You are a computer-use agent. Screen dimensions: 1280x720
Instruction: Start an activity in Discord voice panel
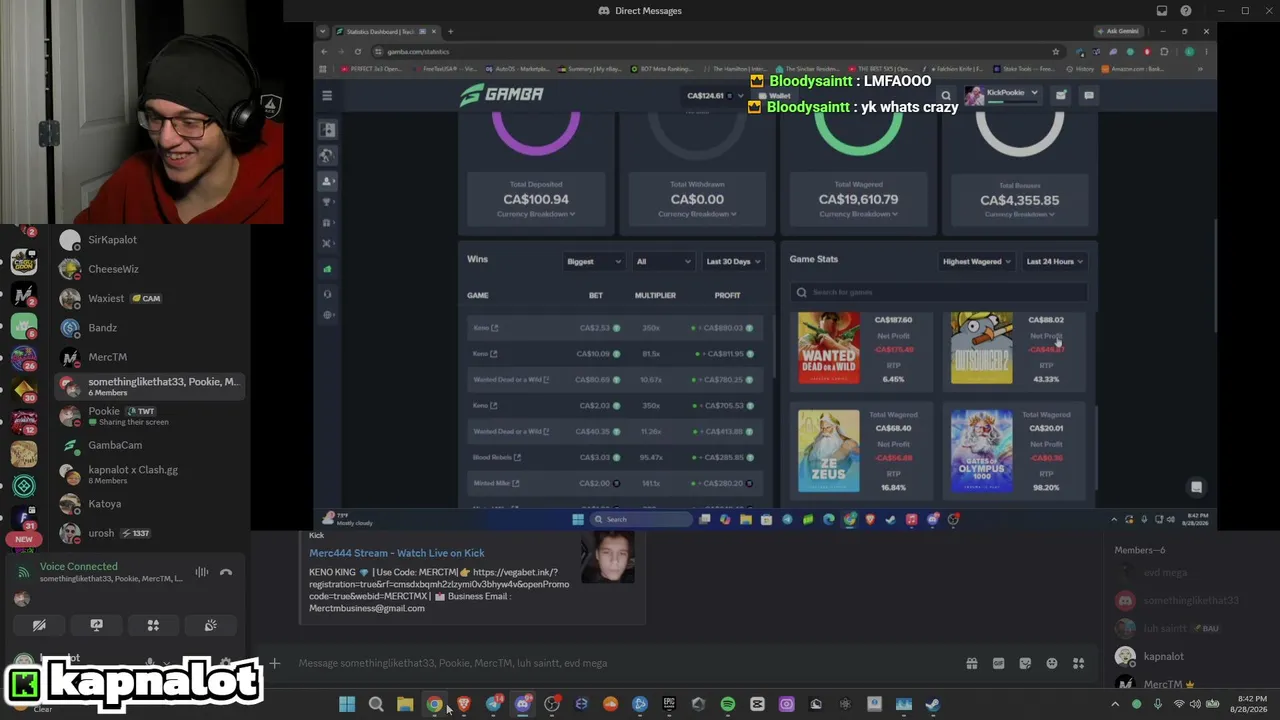pyautogui.click(x=153, y=625)
